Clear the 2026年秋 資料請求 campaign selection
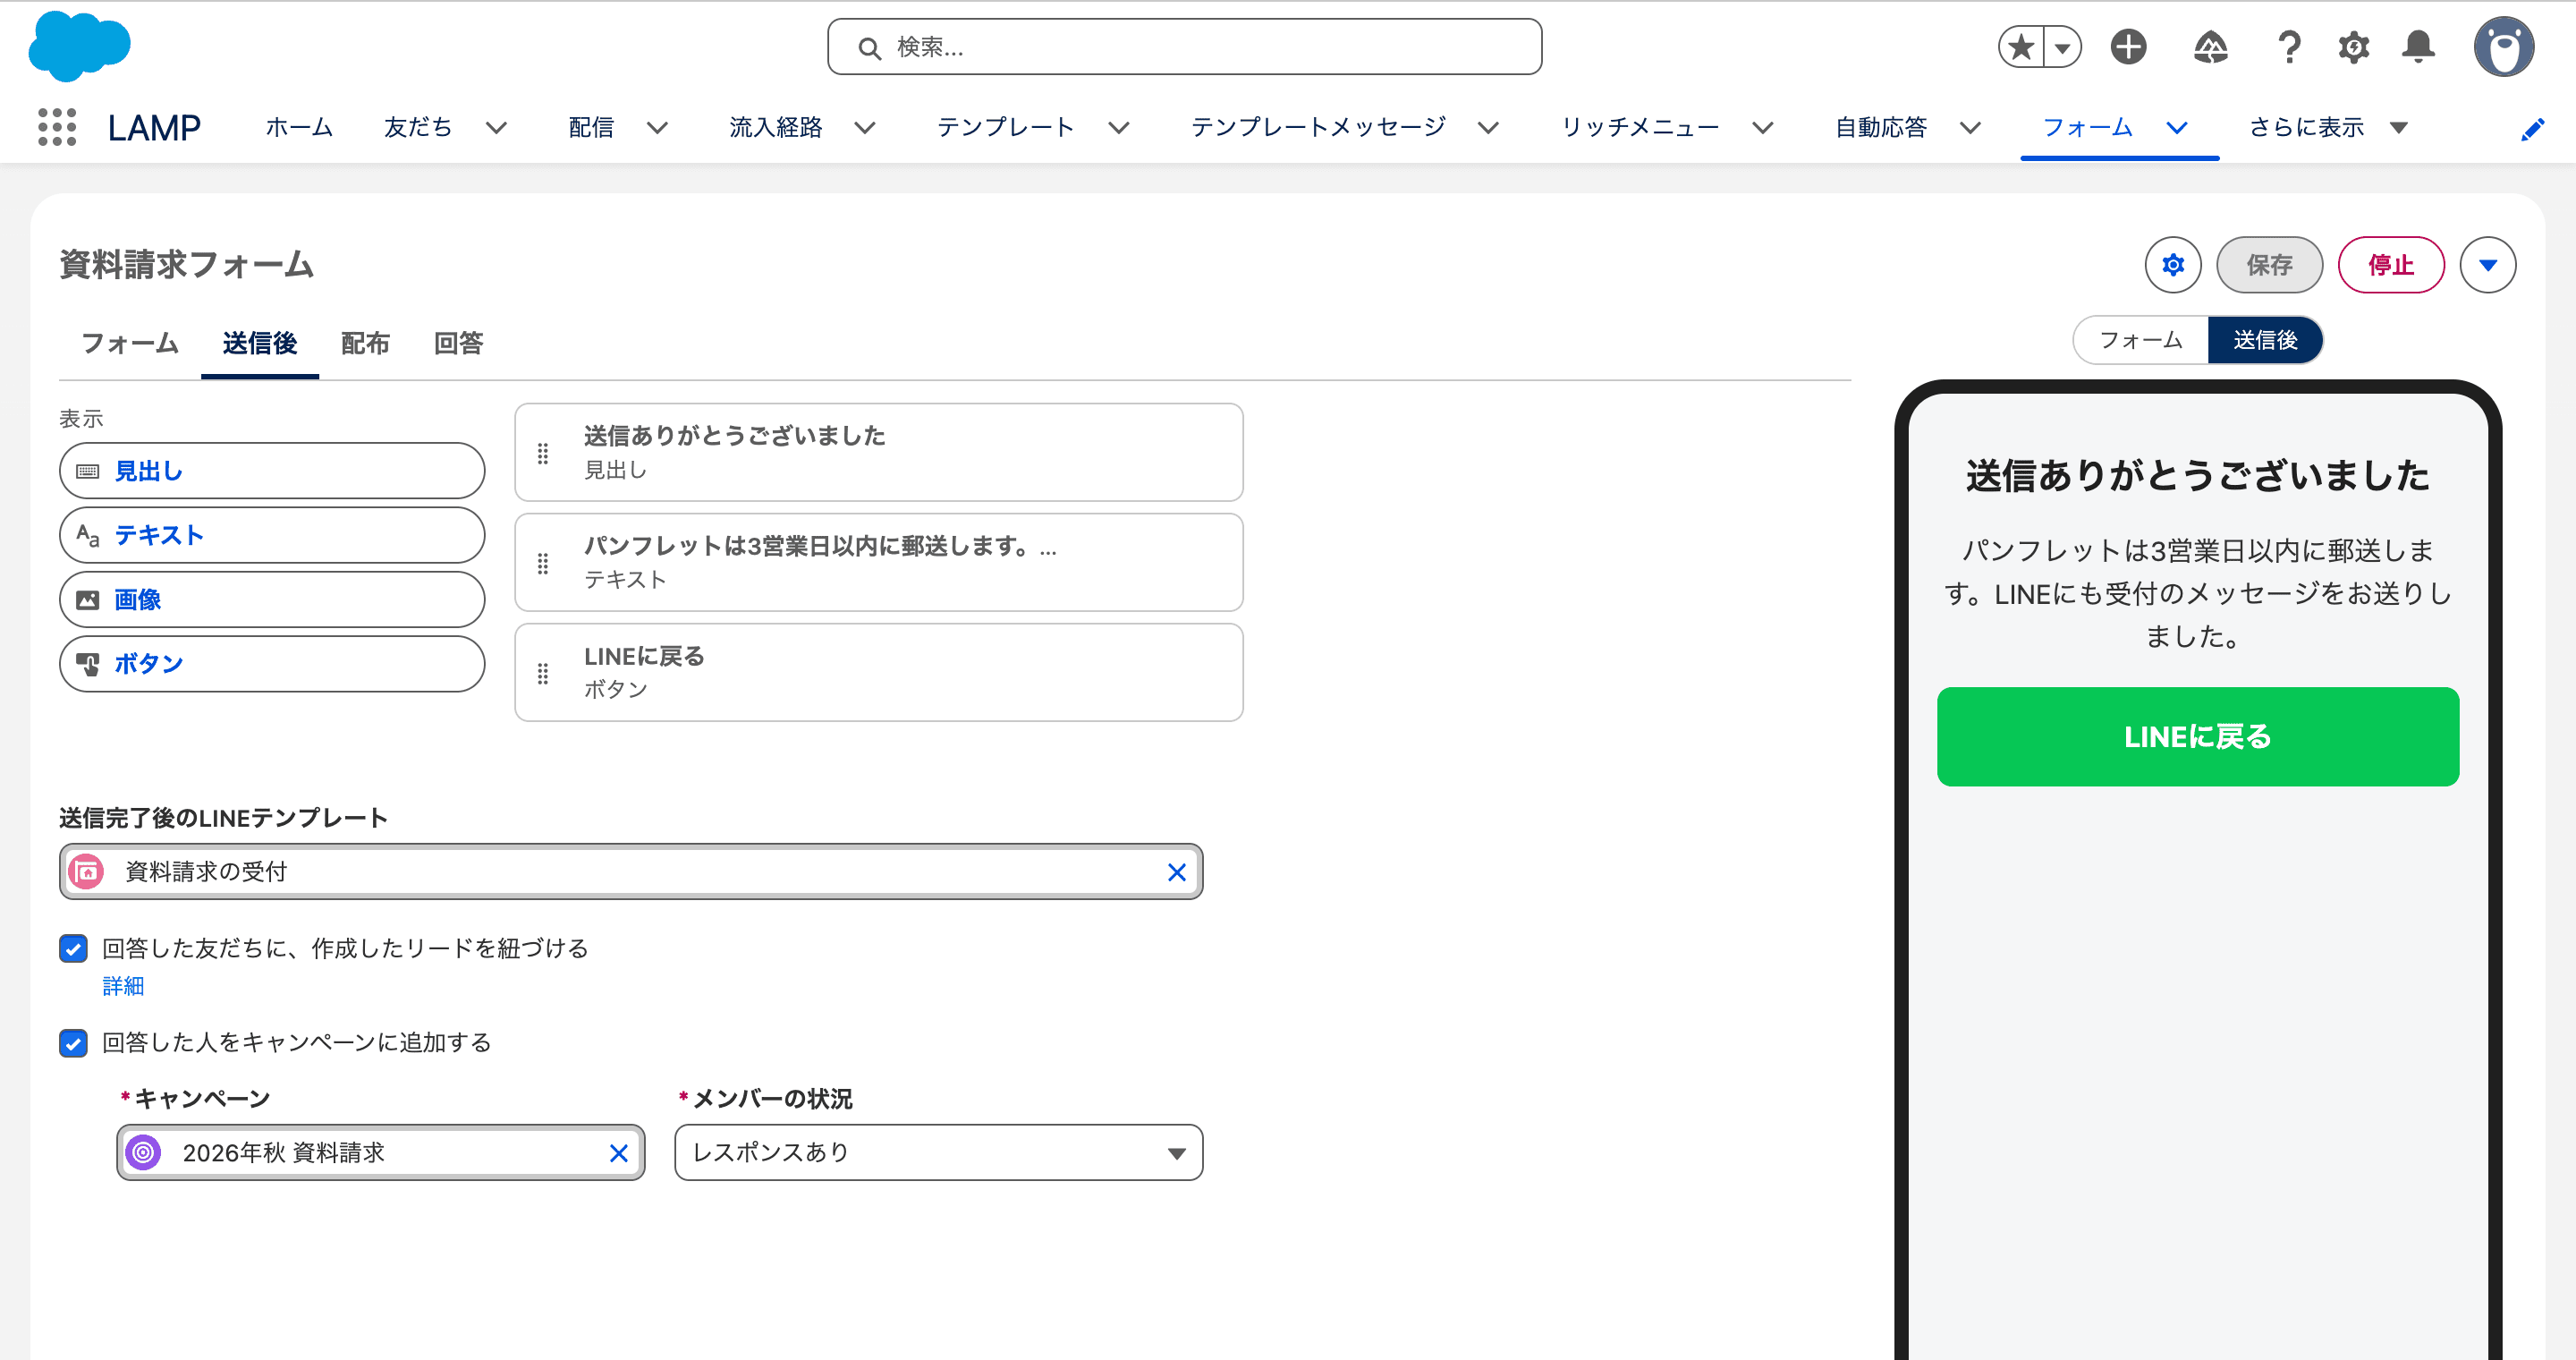Screen dimensions: 2576x1360 tap(618, 1153)
